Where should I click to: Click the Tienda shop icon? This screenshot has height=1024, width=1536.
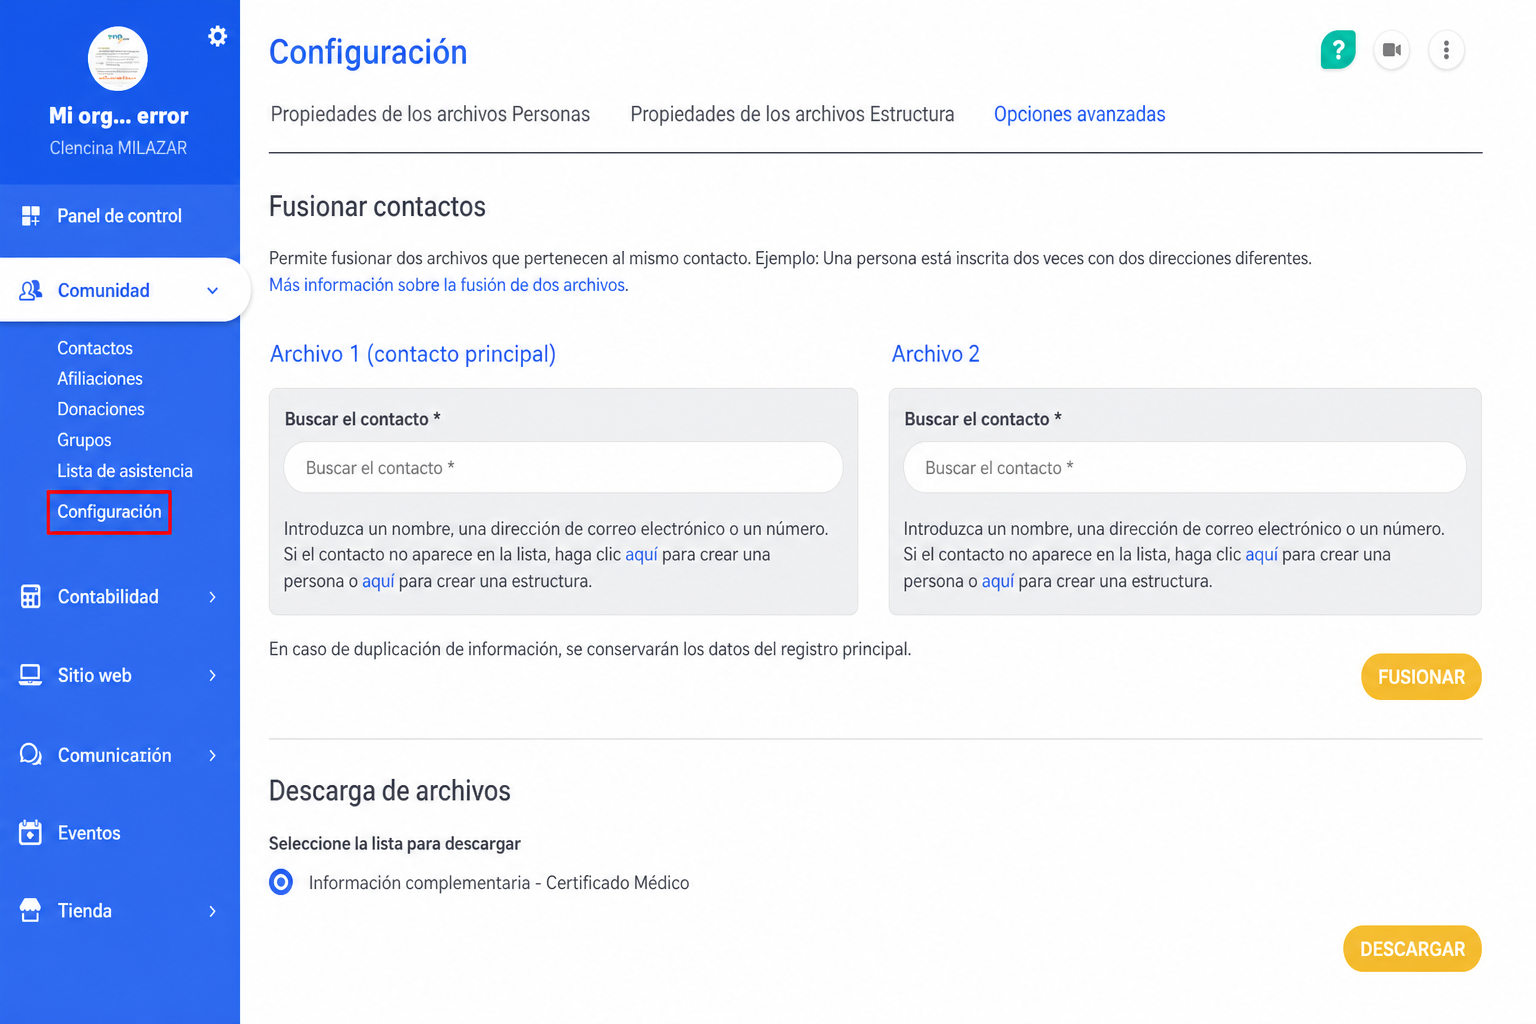coord(31,910)
